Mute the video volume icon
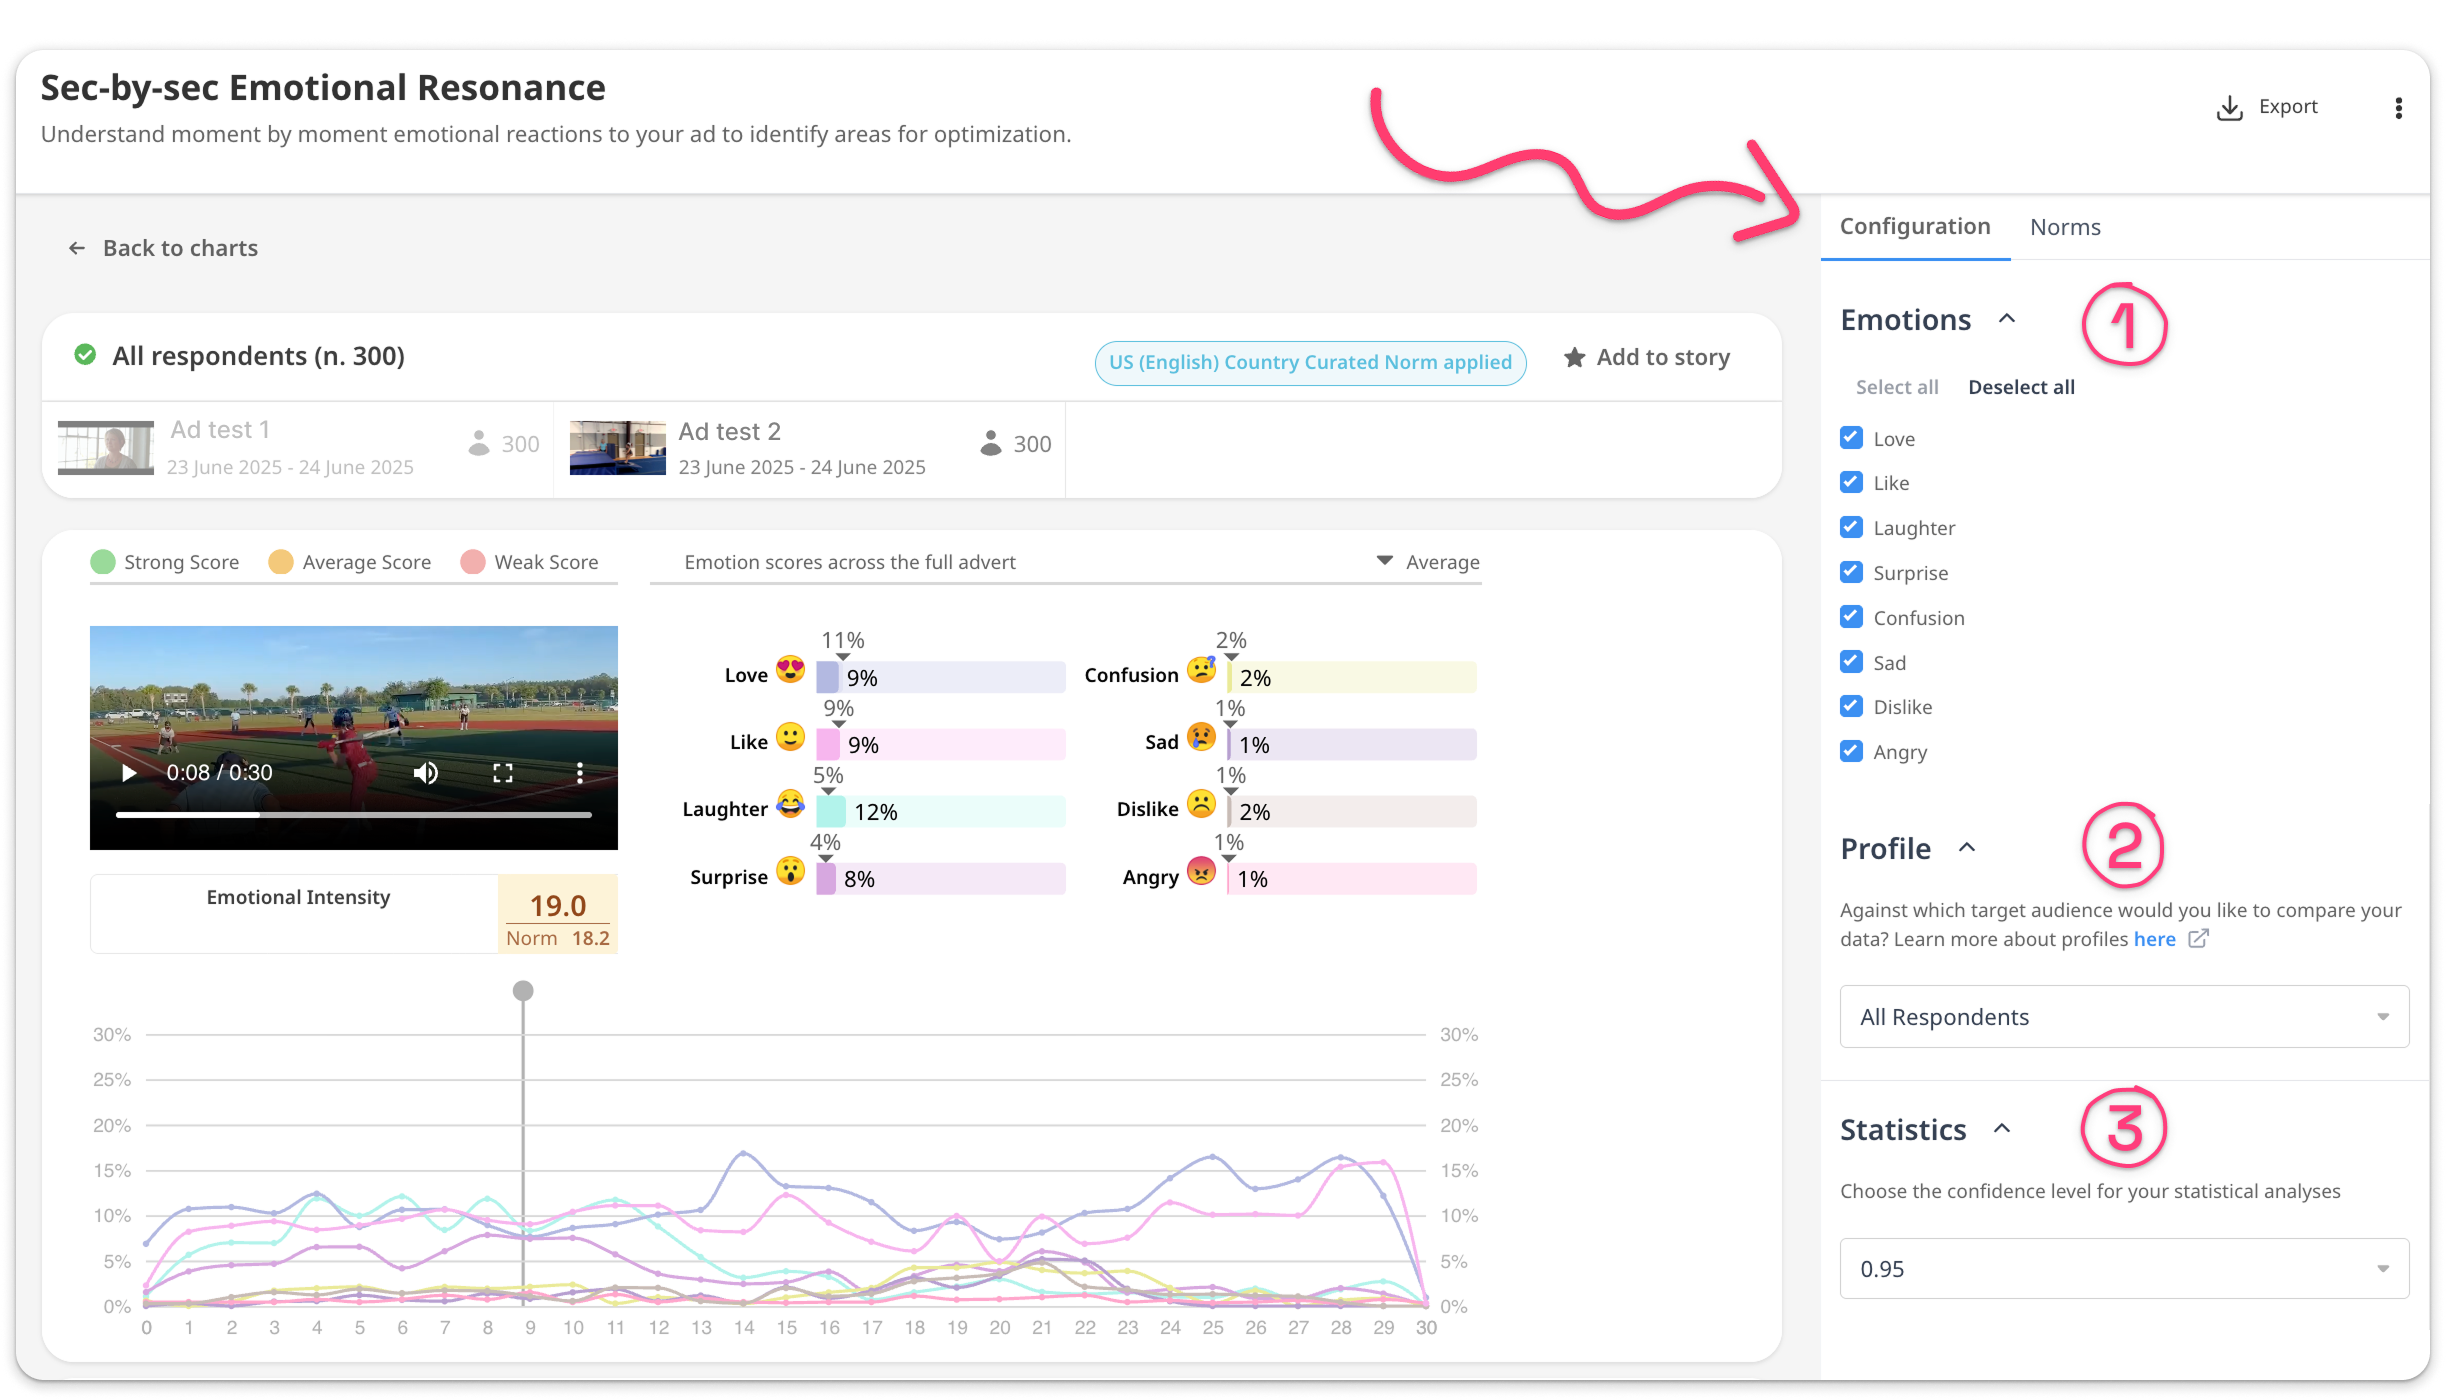The image size is (2446, 1400). [426, 773]
